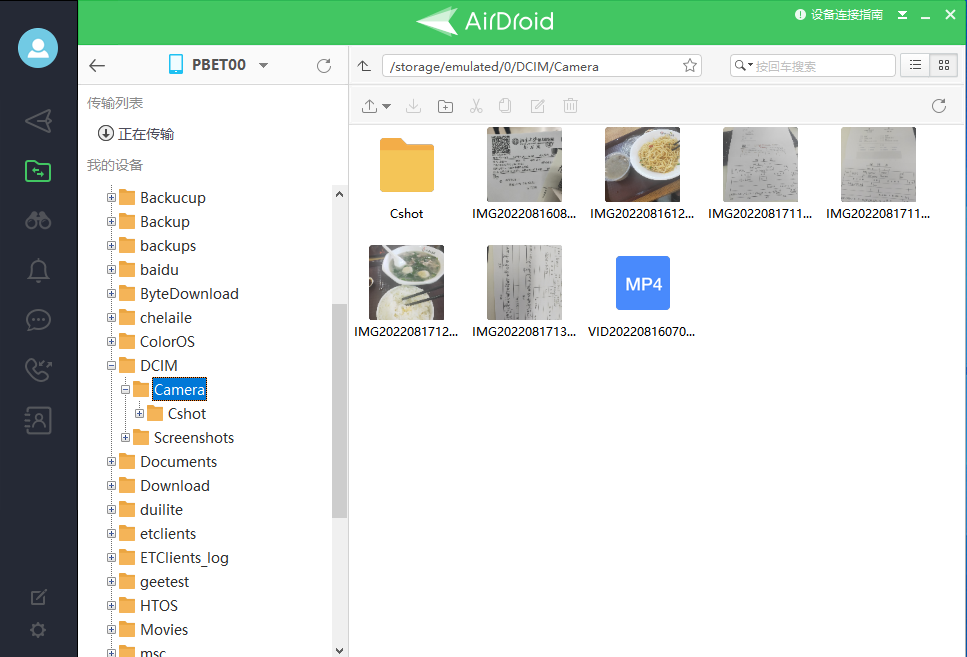
Task: Select the ETClients_log folder
Action: click(184, 558)
